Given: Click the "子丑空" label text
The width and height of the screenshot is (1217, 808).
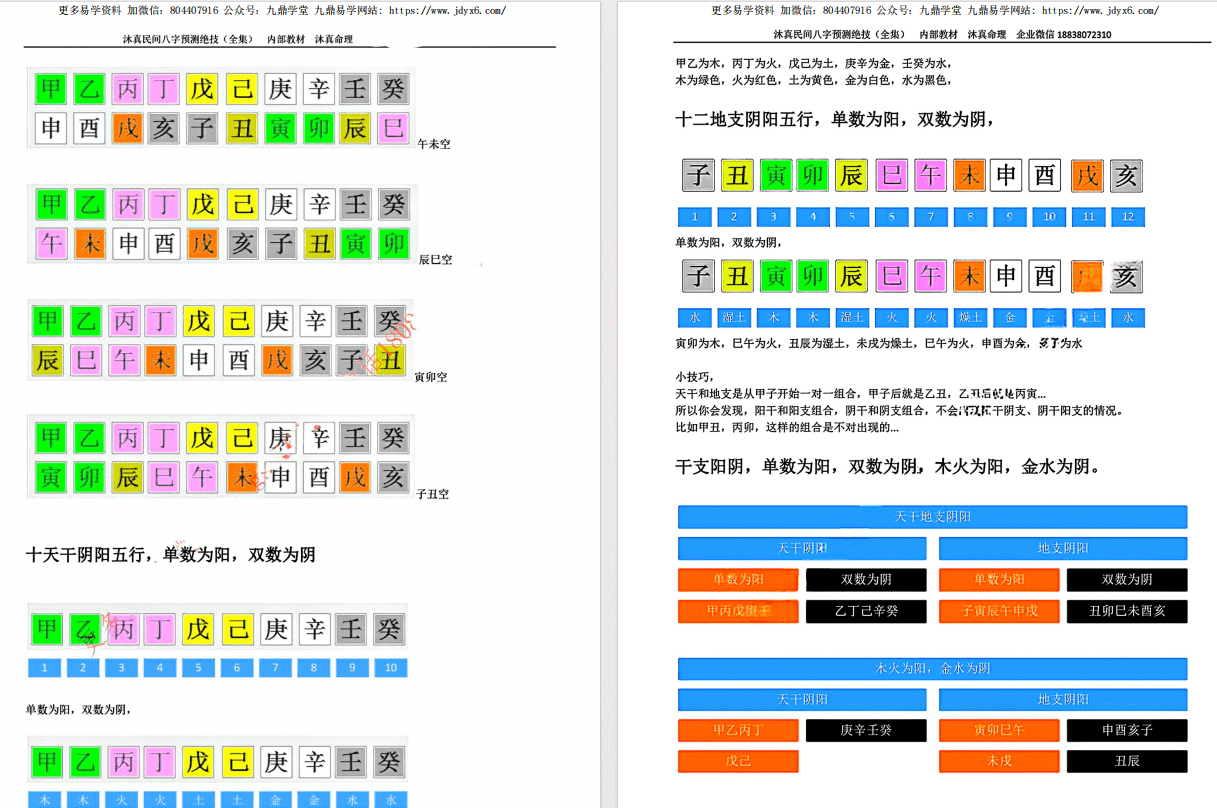Looking at the screenshot, I should pyautogui.click(x=433, y=495).
